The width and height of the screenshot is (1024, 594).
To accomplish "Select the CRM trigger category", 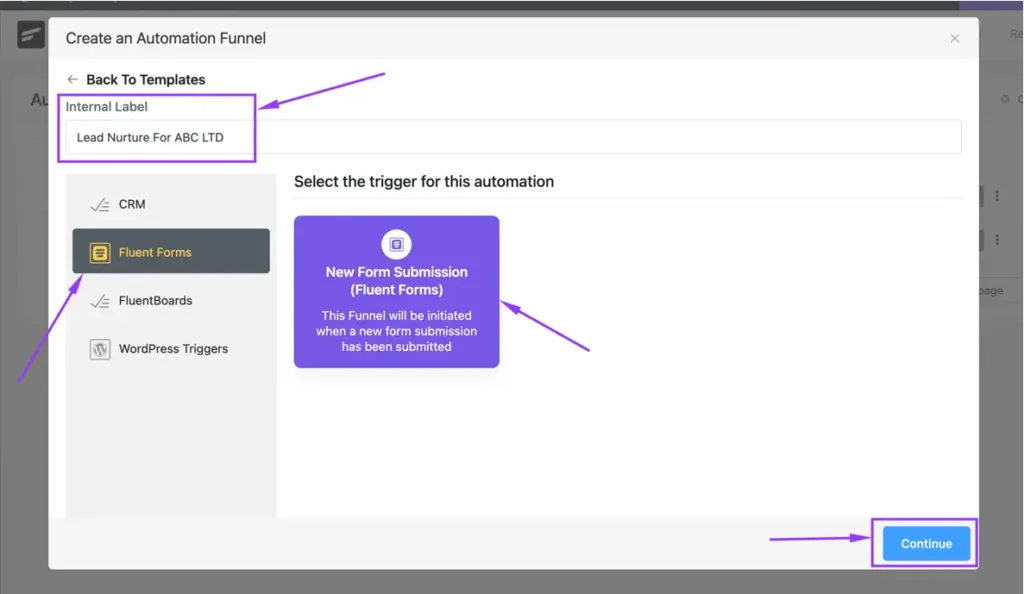I will [x=171, y=204].
